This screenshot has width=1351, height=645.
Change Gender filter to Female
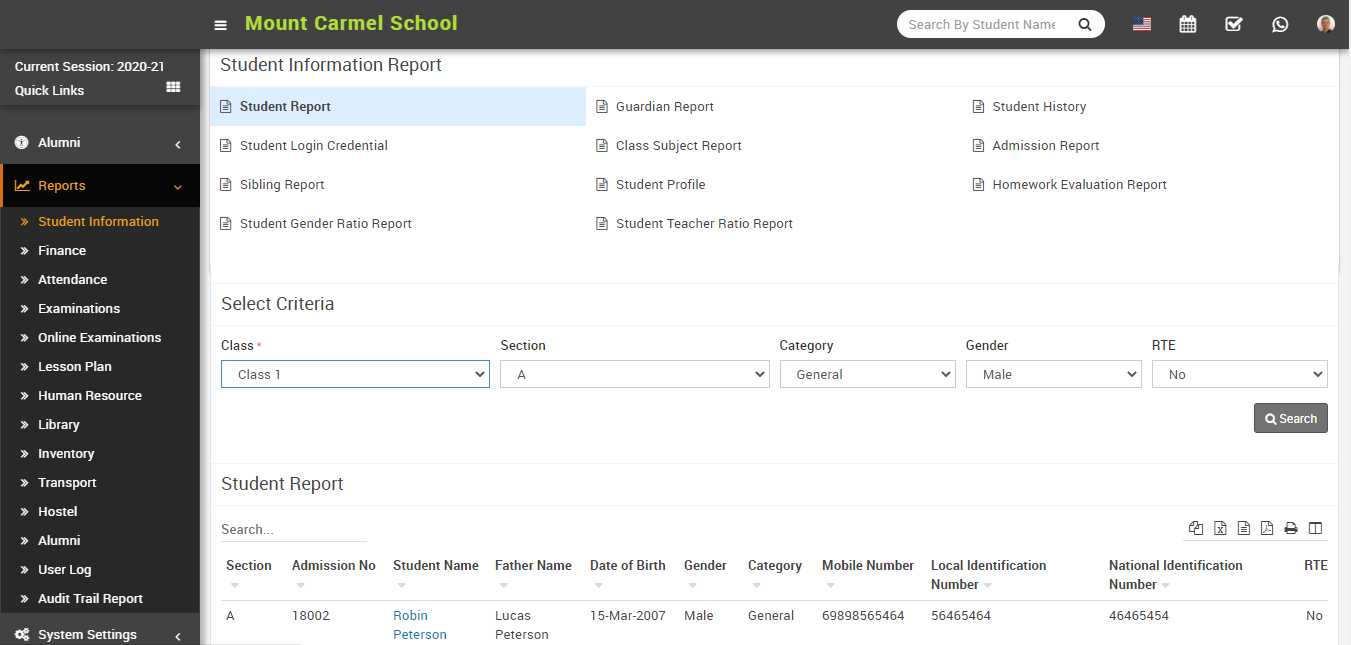[1053, 374]
